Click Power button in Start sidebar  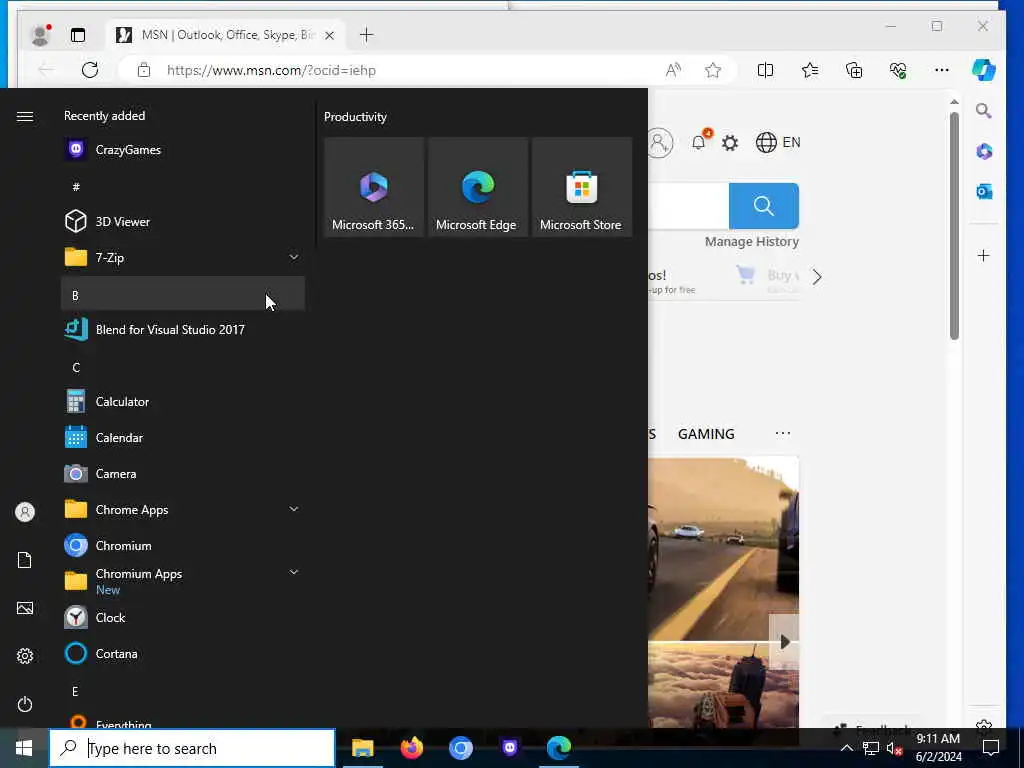pyautogui.click(x=25, y=704)
